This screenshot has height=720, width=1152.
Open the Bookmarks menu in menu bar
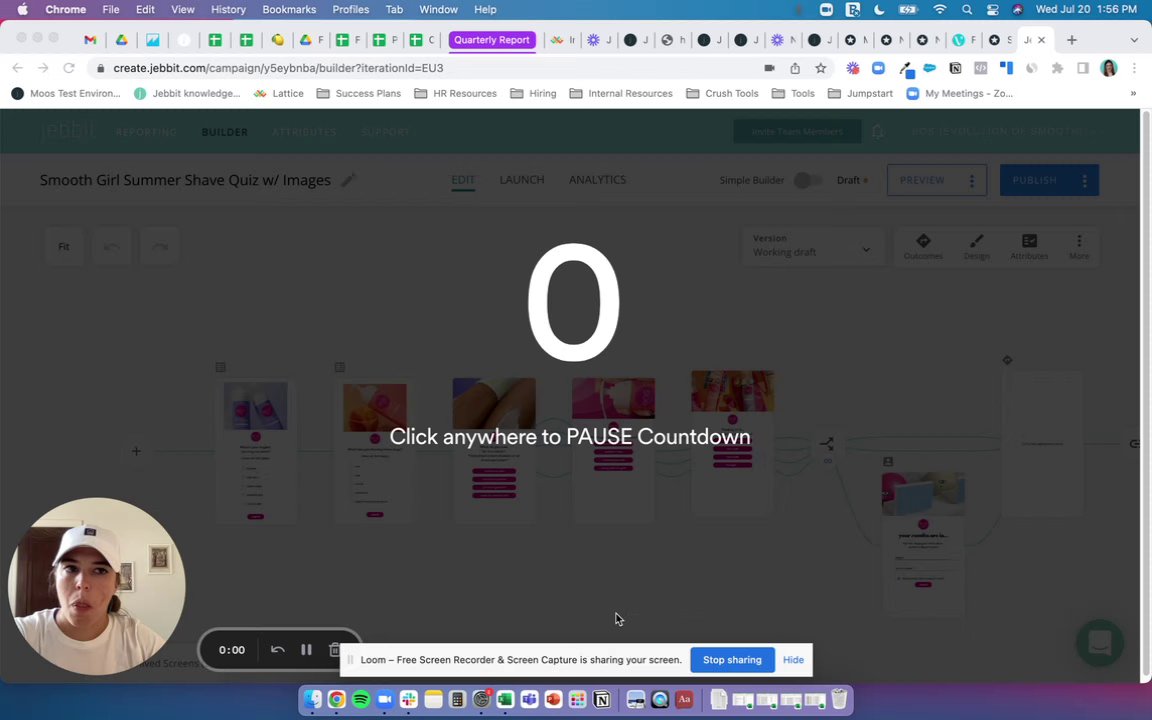(x=289, y=10)
